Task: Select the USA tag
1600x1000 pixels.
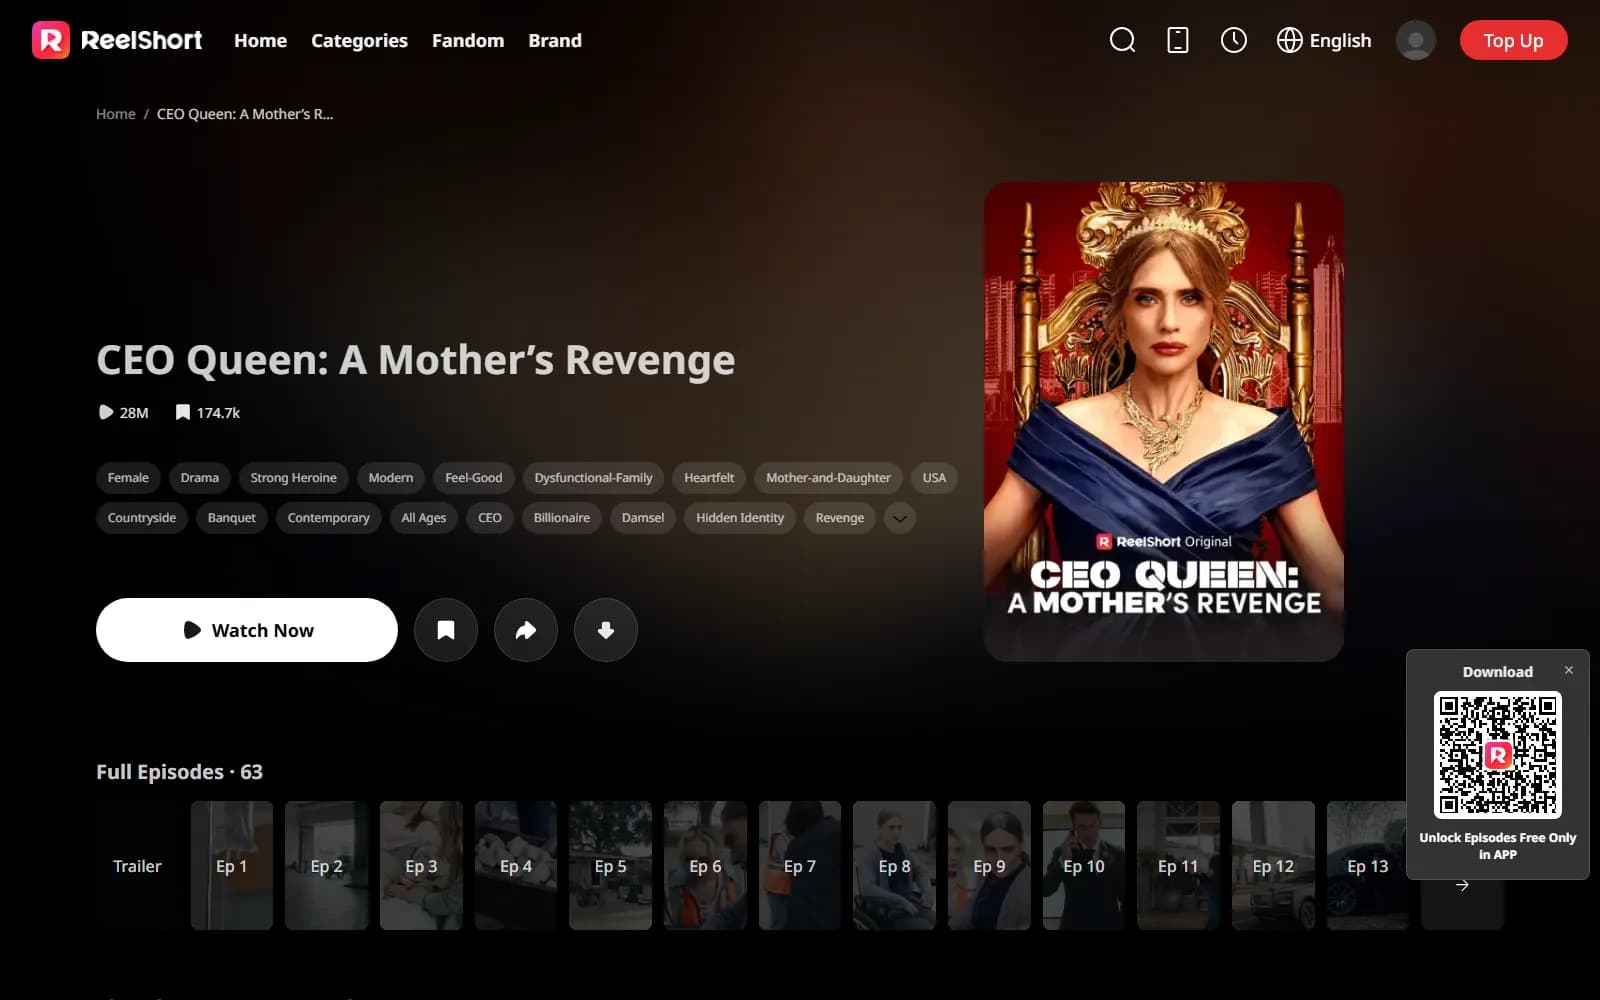Action: tap(934, 478)
